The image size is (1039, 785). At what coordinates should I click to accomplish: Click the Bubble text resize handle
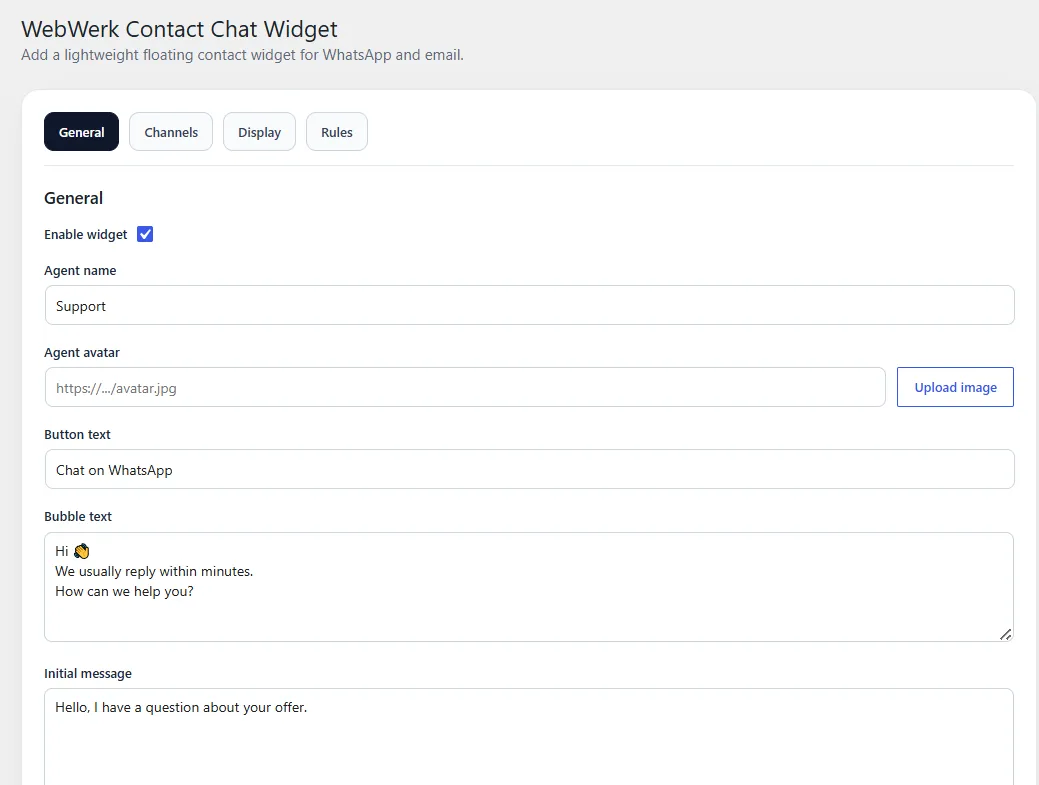coord(1005,635)
